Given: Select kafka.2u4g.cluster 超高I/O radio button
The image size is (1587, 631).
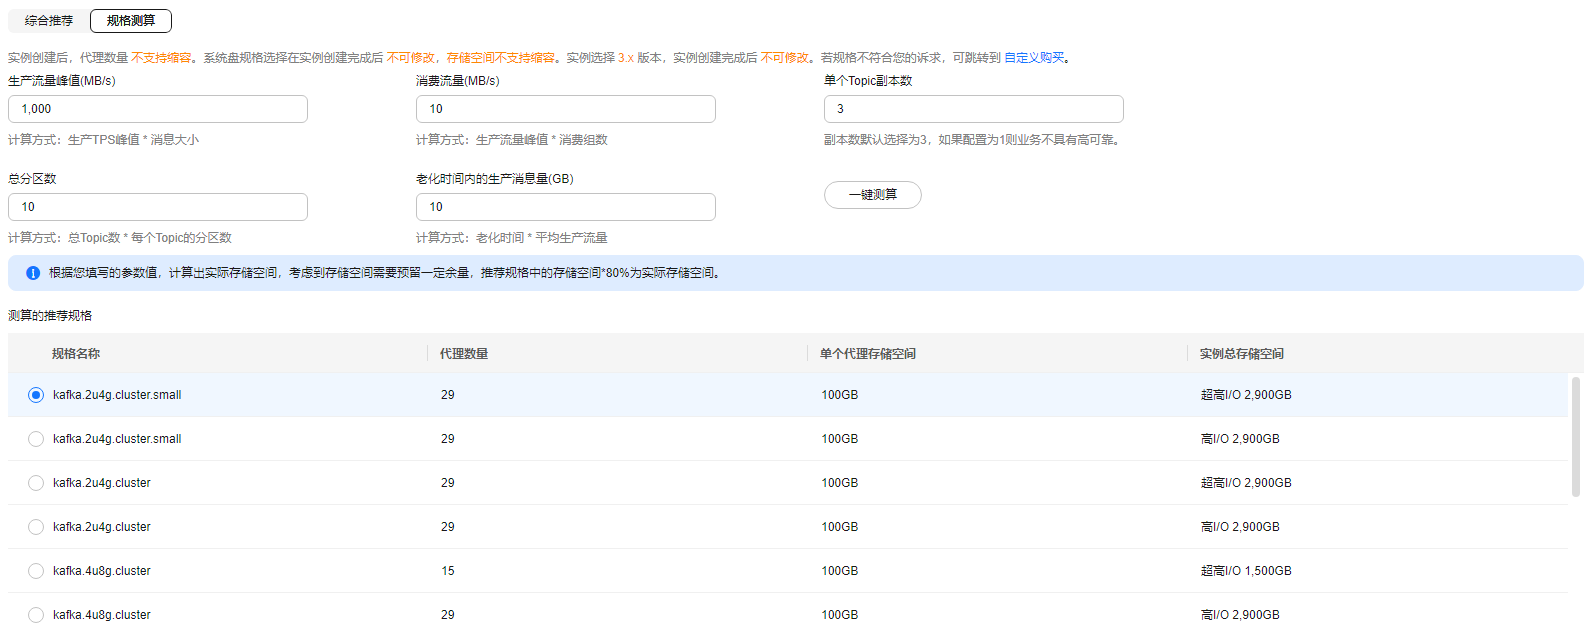Looking at the screenshot, I should tap(36, 483).
